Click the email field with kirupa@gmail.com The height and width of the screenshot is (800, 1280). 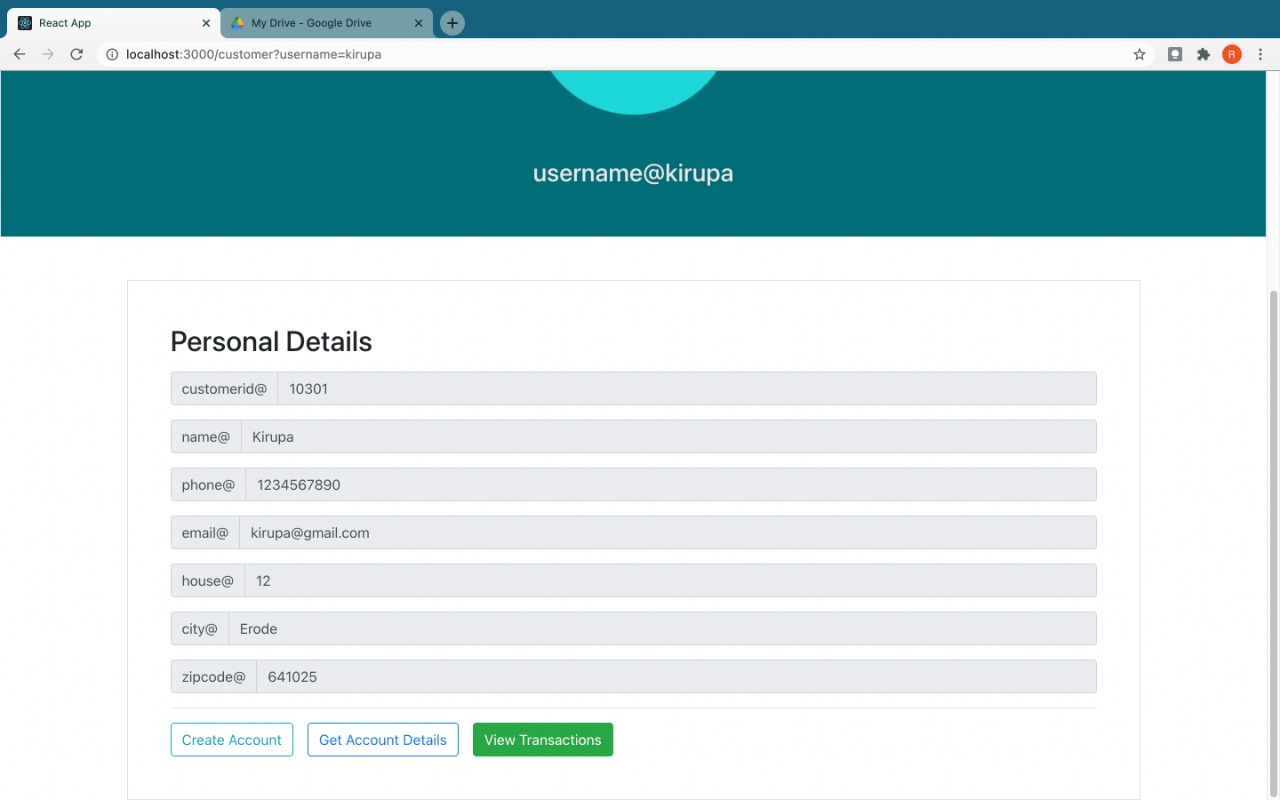[x=667, y=533]
